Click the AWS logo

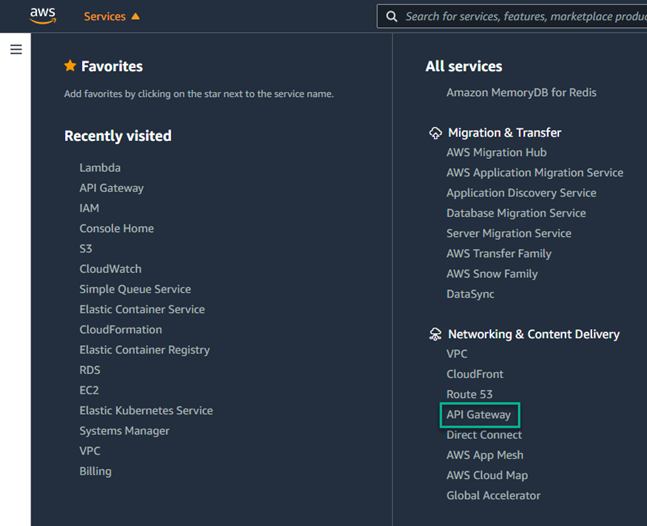[43, 16]
